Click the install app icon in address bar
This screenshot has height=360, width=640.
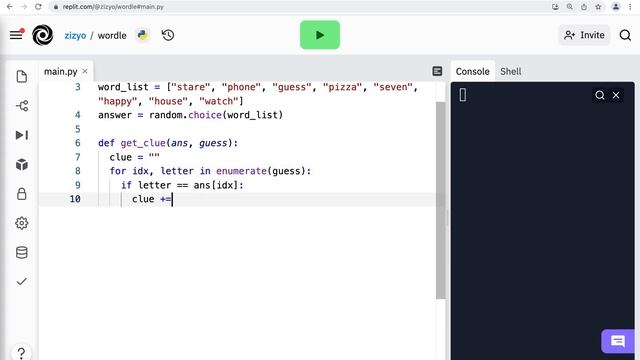[555, 7]
